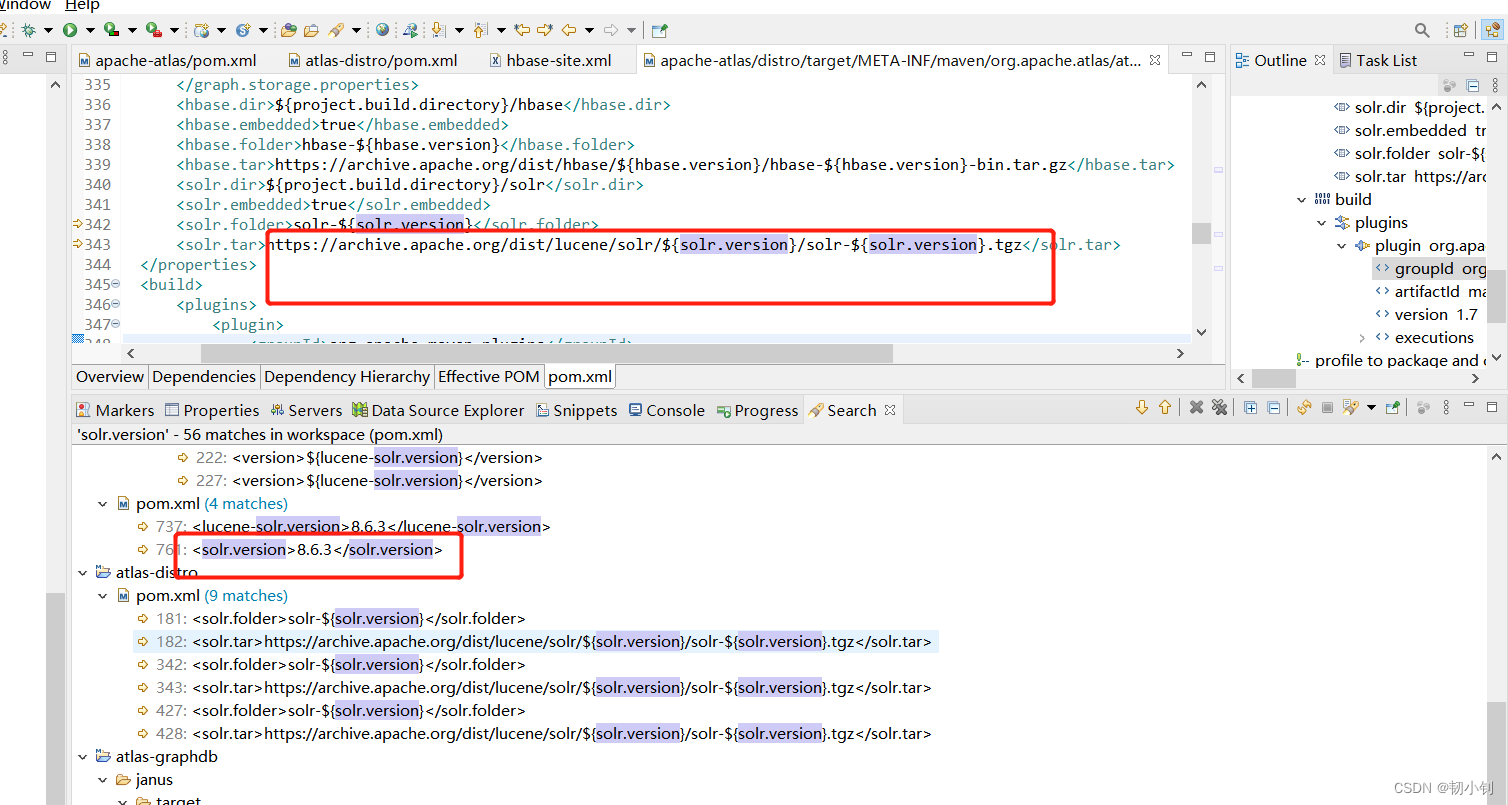Screen dimensions: 1508x805
Task: Click the green Run button in toolbar
Action: click(x=70, y=30)
